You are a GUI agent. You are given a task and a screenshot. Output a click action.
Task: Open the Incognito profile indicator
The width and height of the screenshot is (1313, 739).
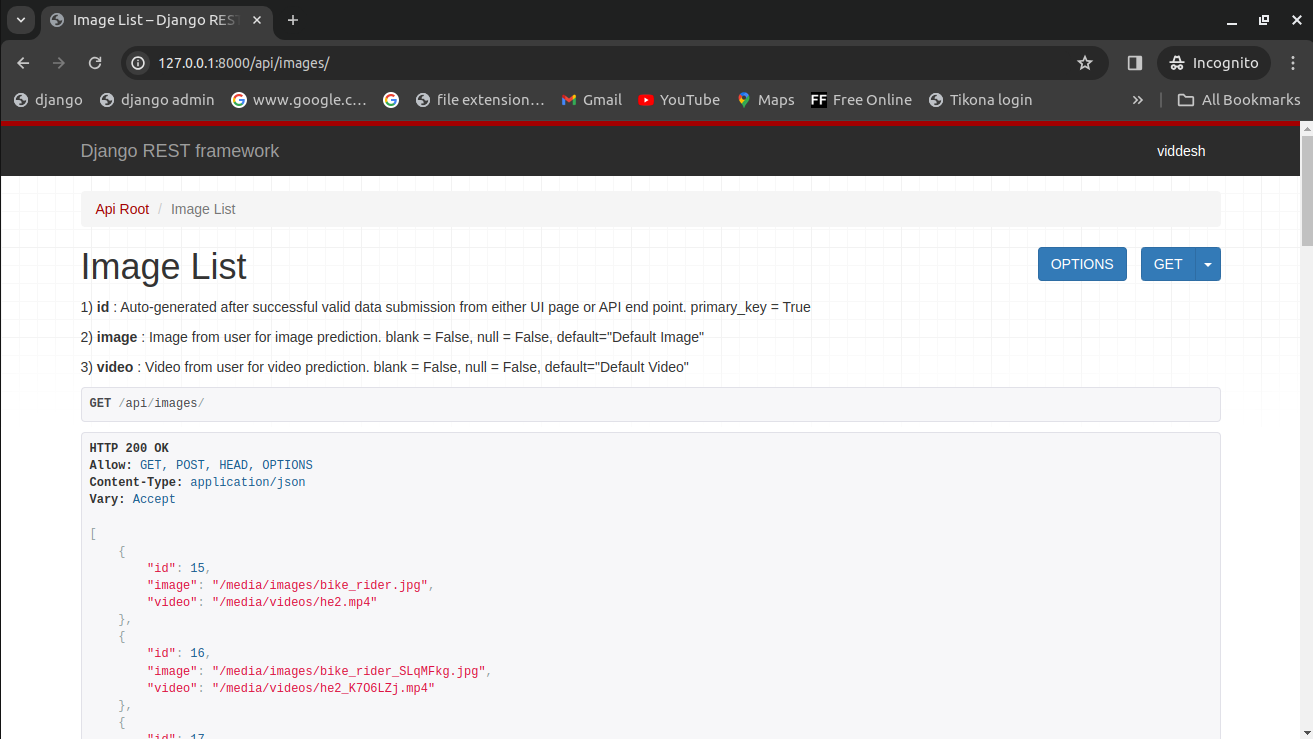click(1214, 63)
